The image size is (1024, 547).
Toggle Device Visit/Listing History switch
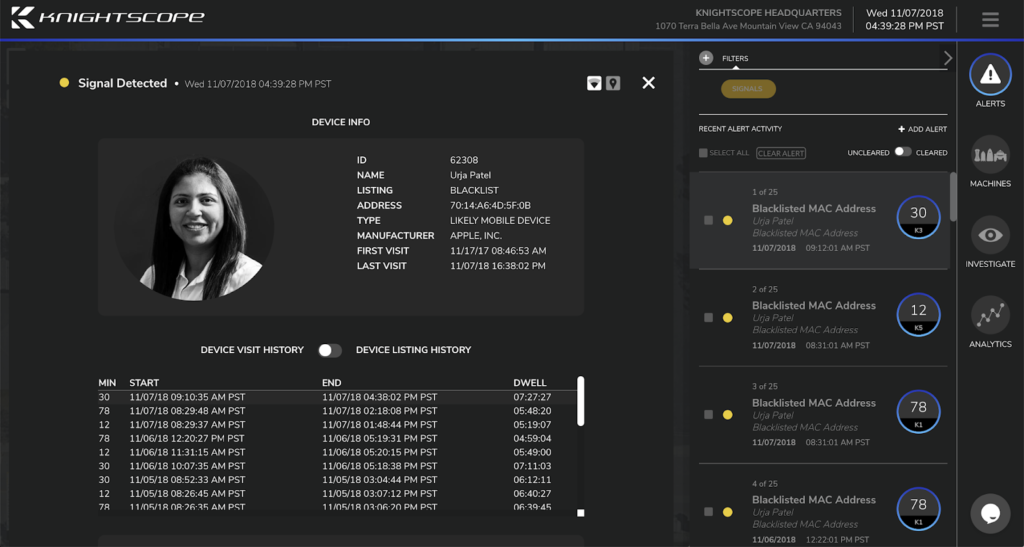330,351
